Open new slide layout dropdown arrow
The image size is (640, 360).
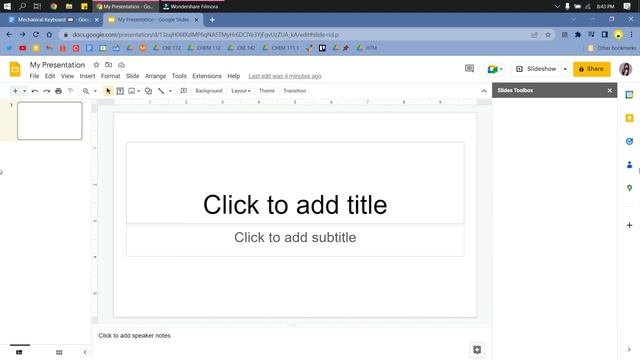pyautogui.click(x=24, y=91)
